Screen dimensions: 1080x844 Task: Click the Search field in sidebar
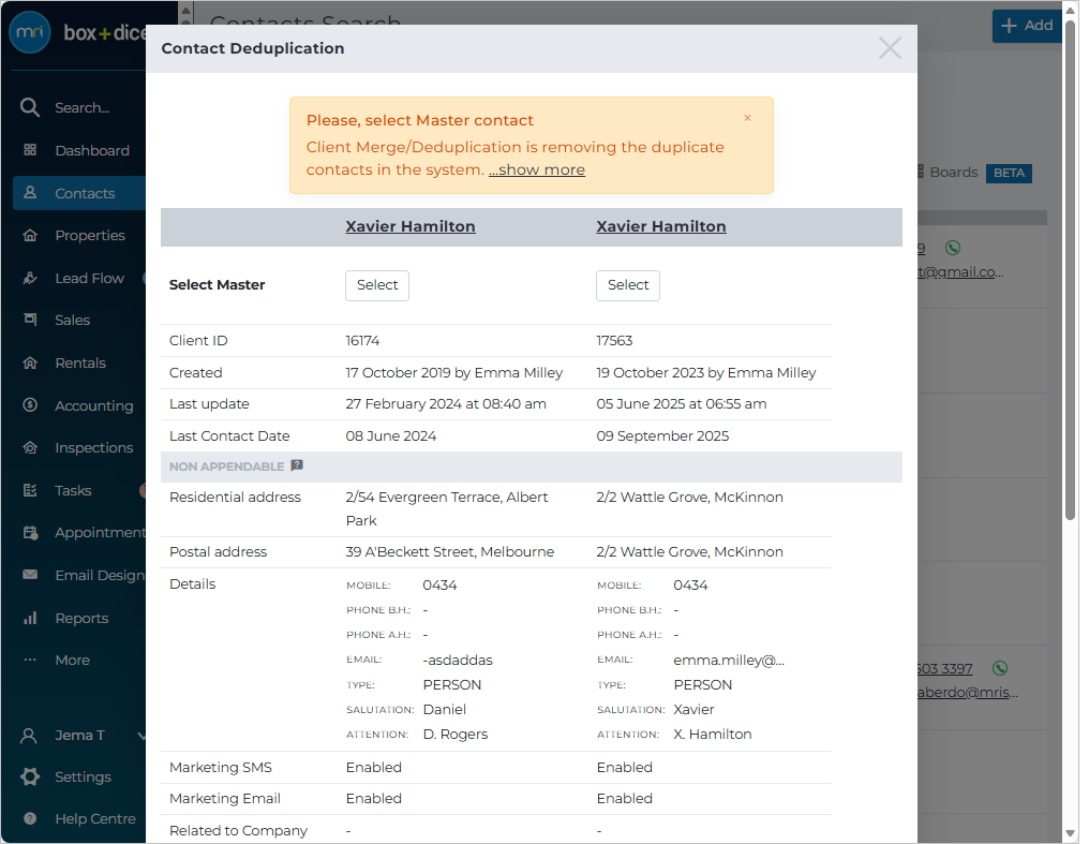(x=82, y=107)
